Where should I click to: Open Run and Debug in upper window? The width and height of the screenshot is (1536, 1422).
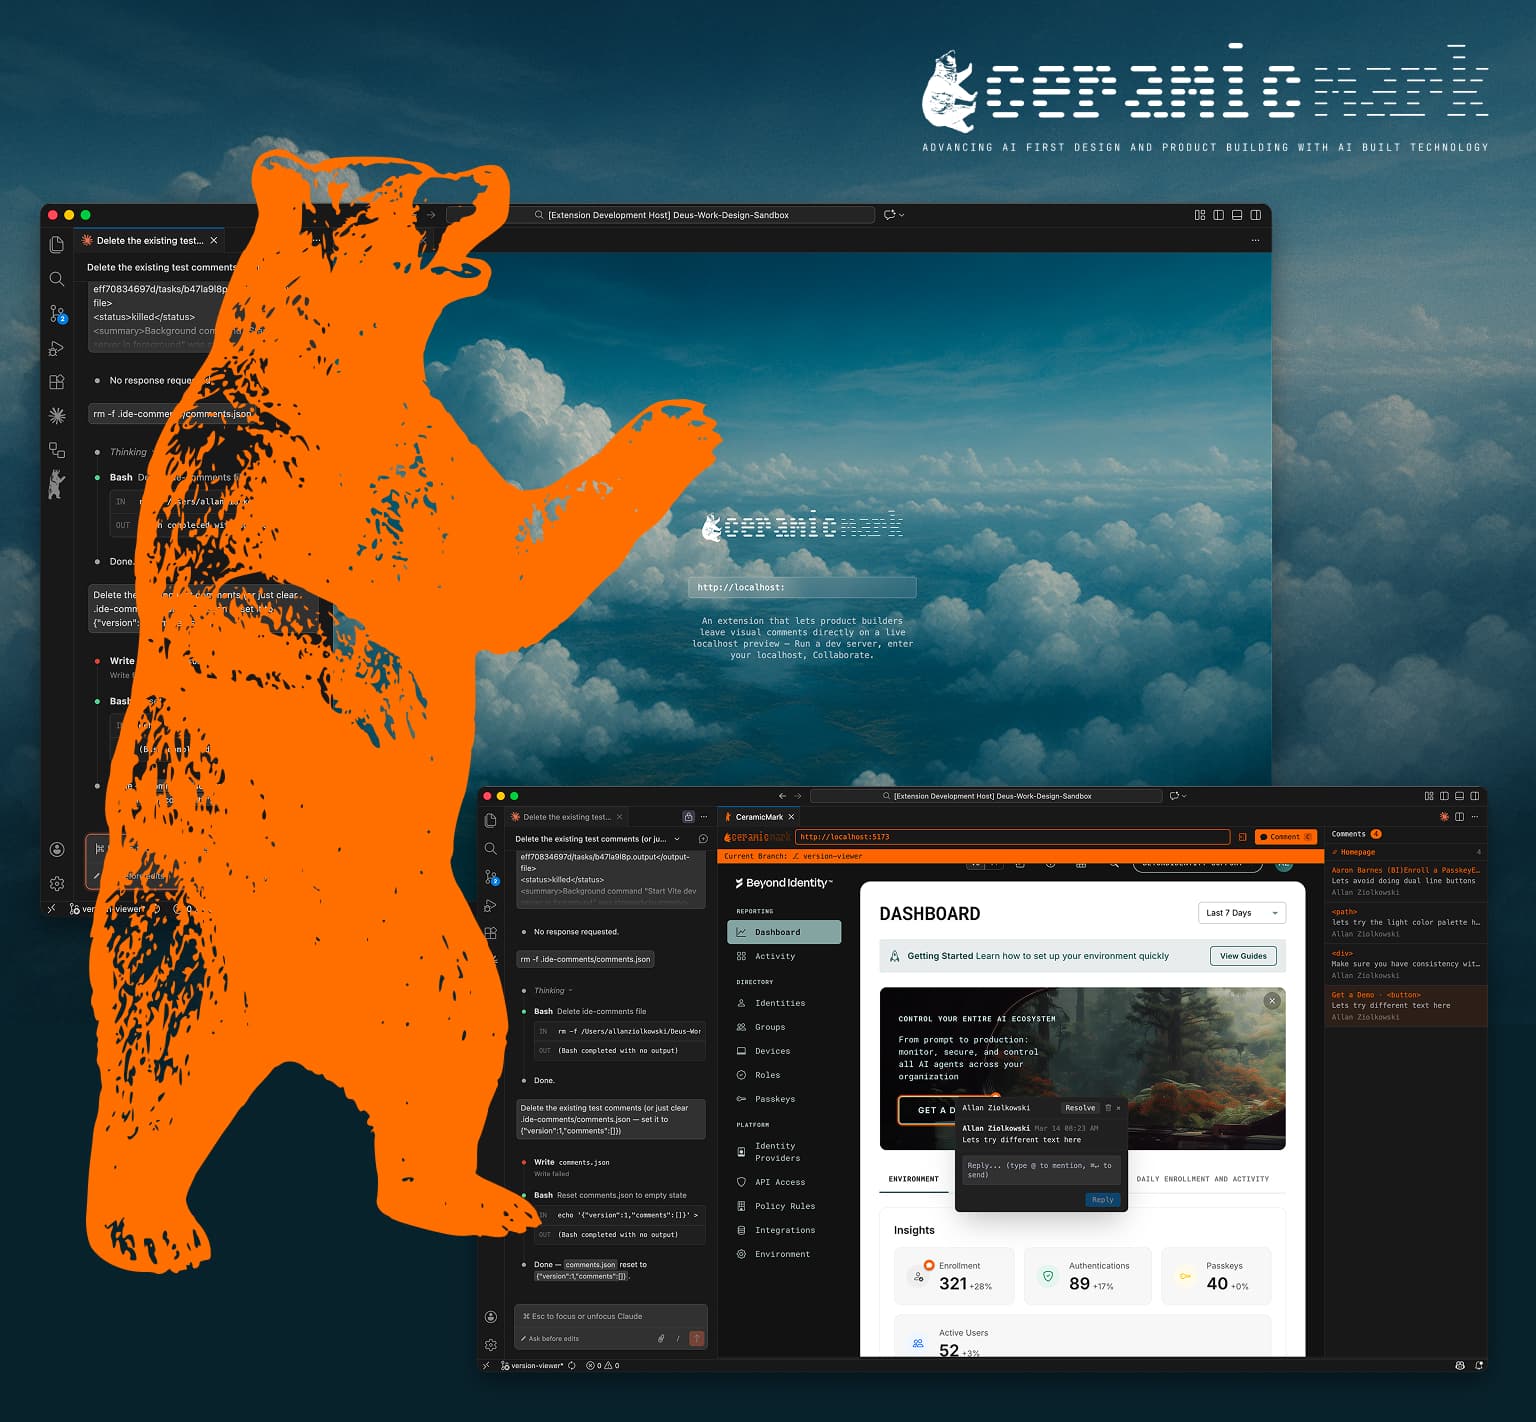pos(57,348)
